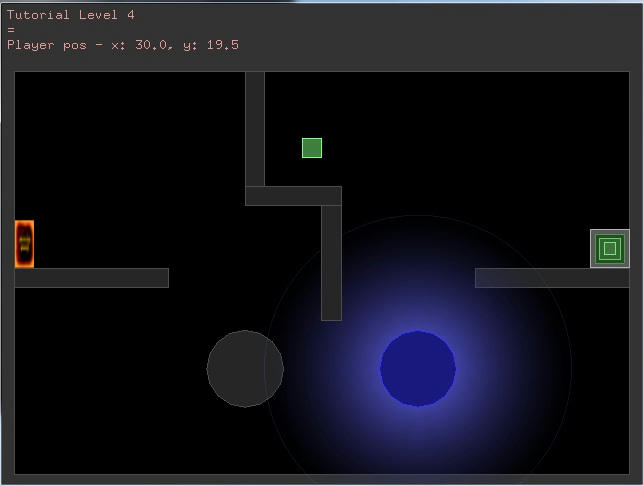Click the dark grey circle obstacle

(245, 369)
